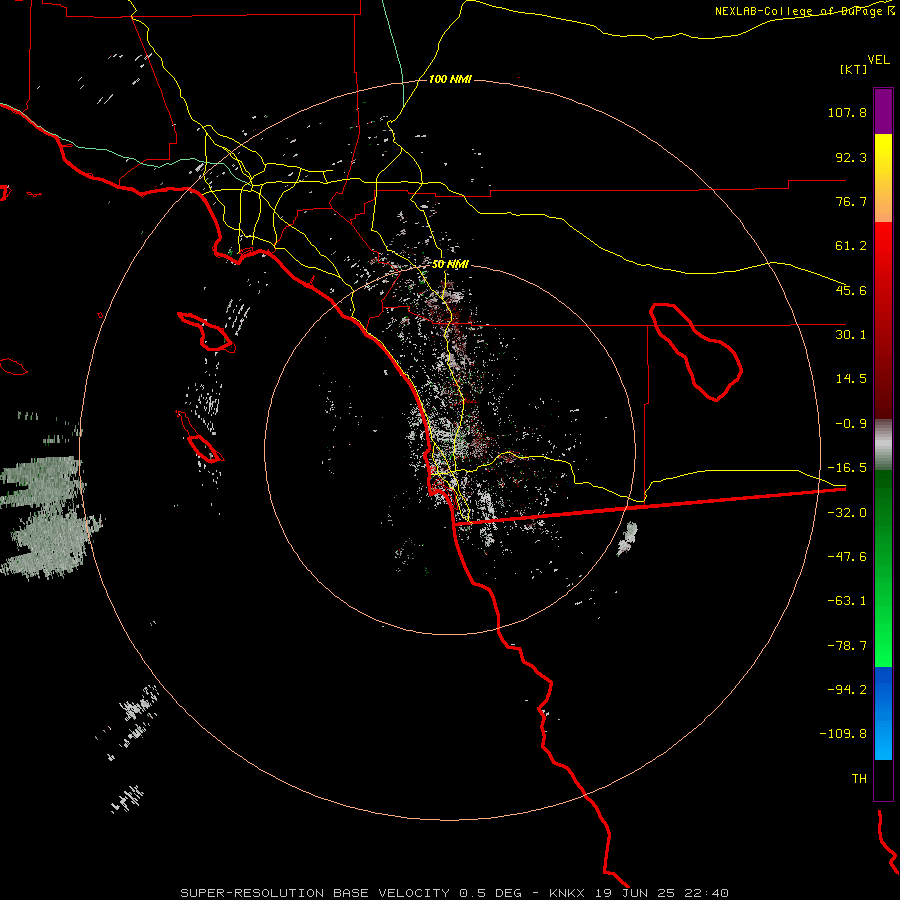Select the -32.0 scale value
Viewport: 900px width, 900px height.
(847, 513)
